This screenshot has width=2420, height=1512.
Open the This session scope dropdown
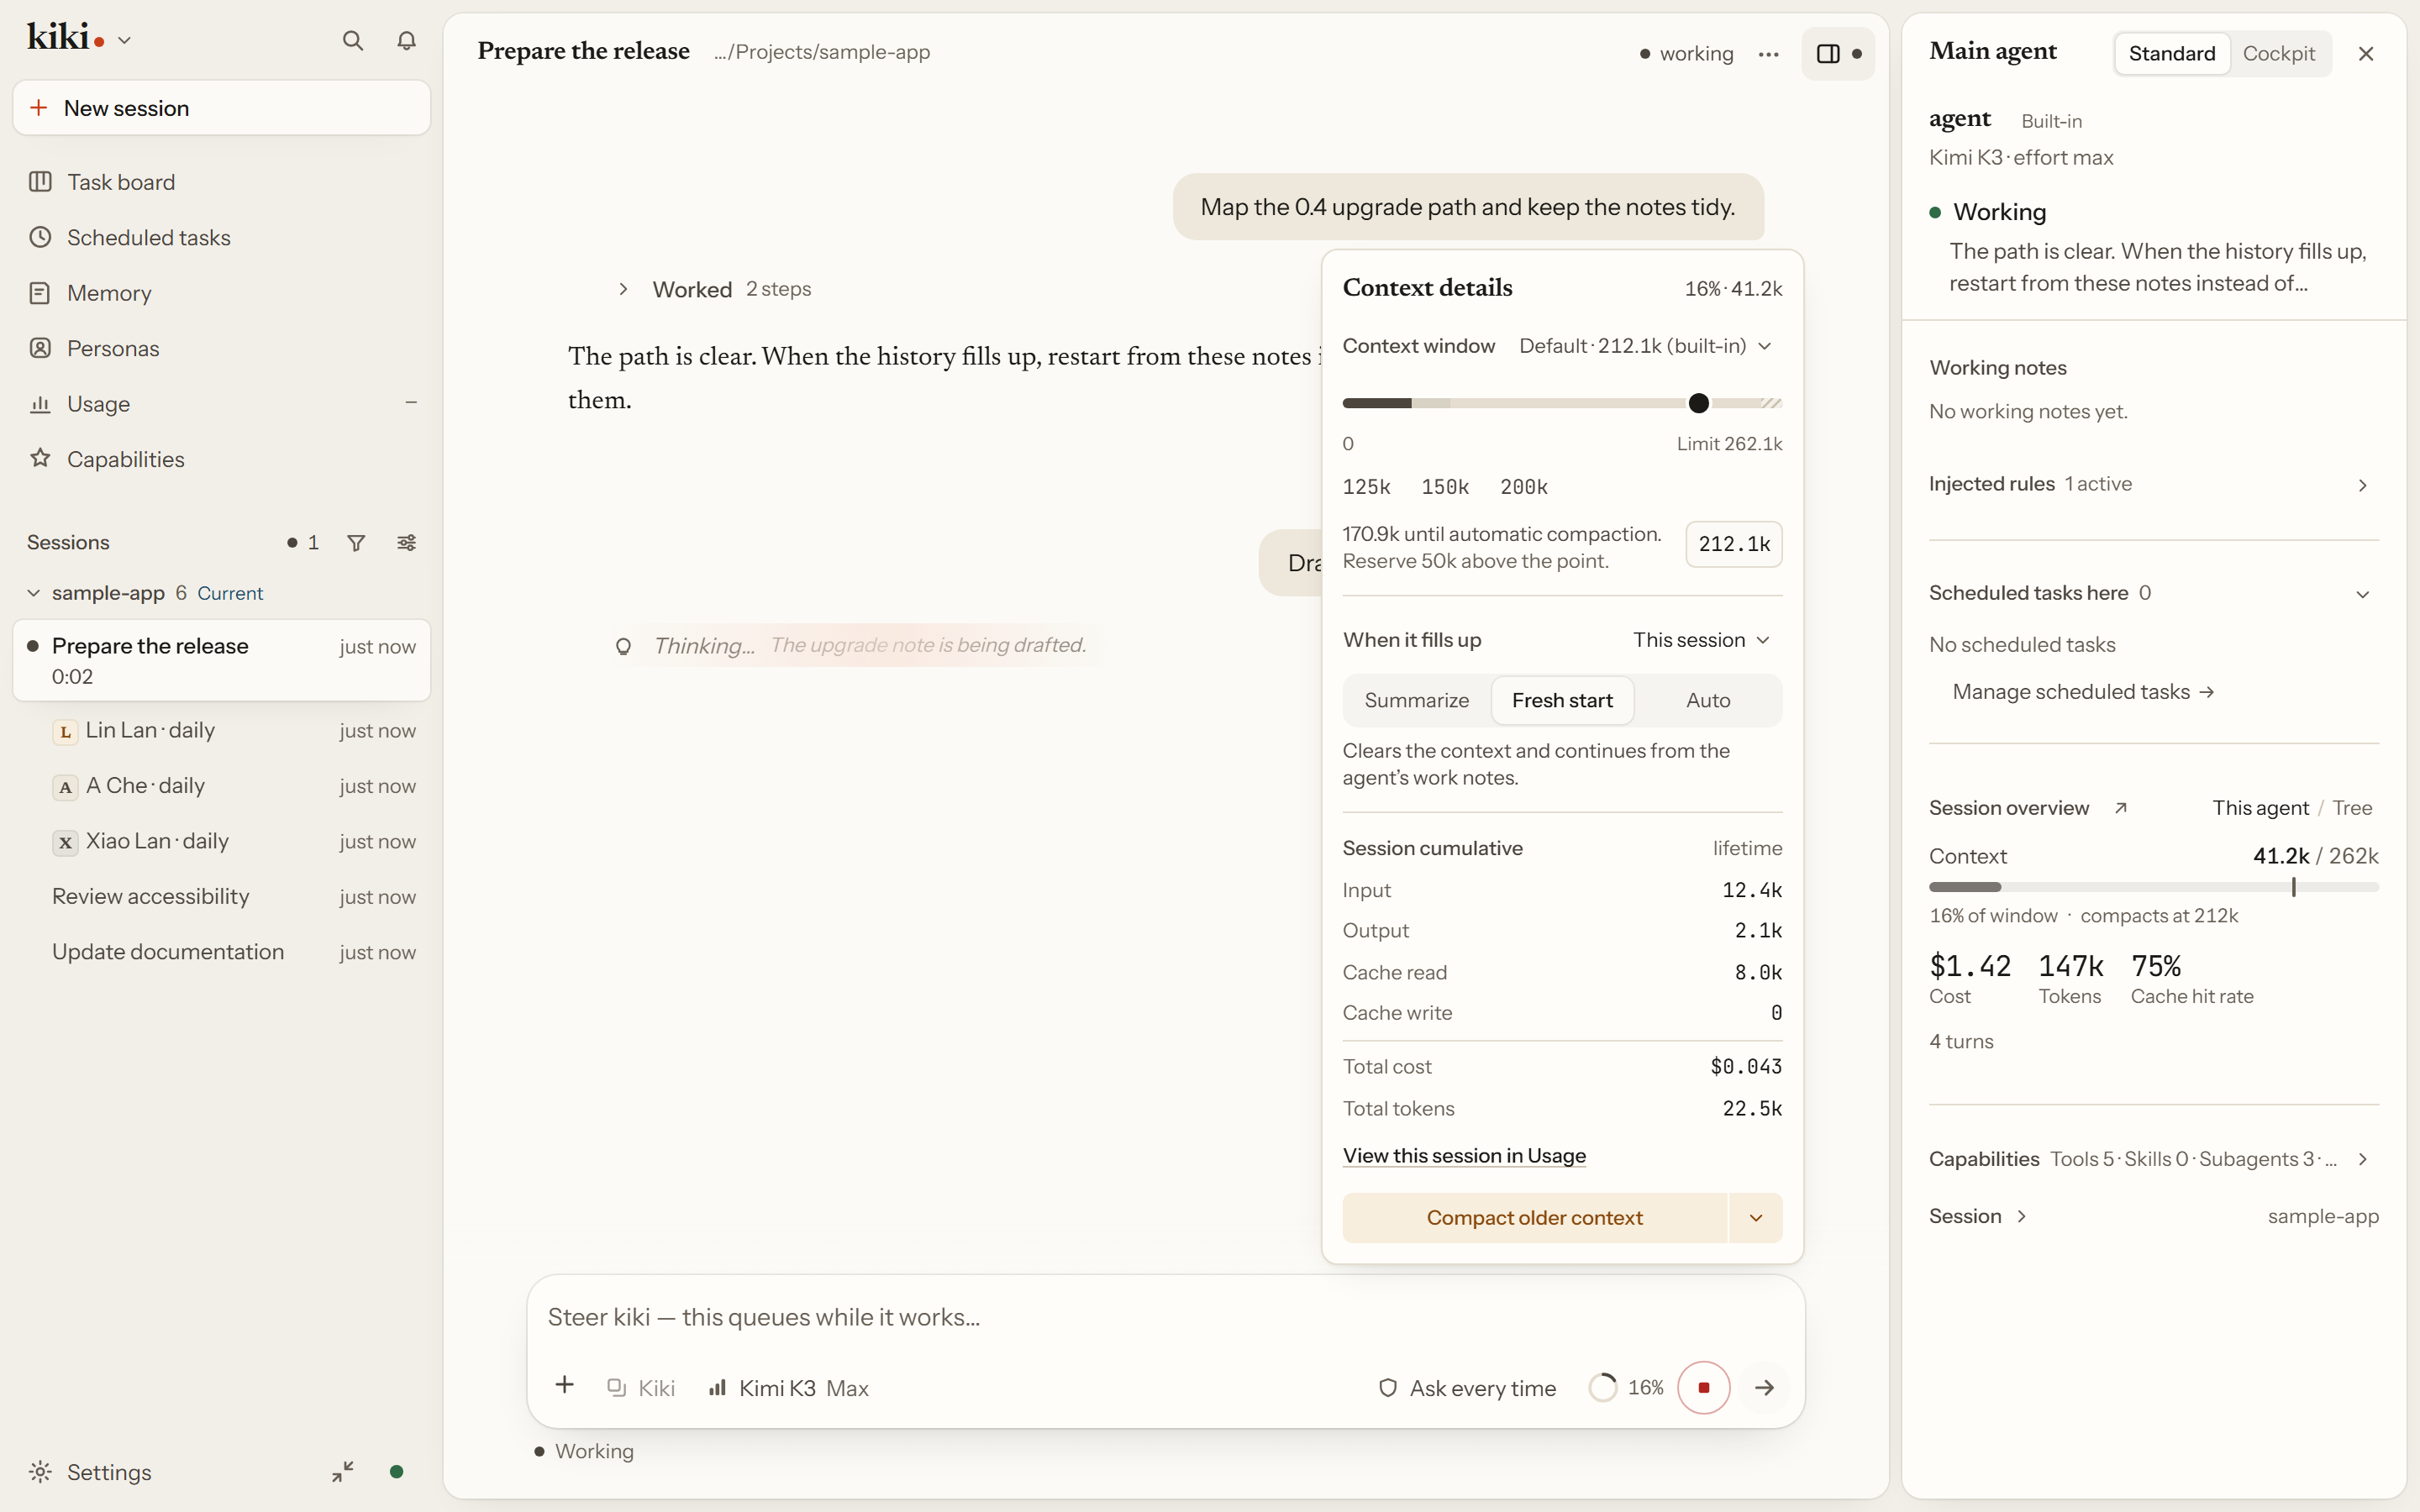[1701, 640]
